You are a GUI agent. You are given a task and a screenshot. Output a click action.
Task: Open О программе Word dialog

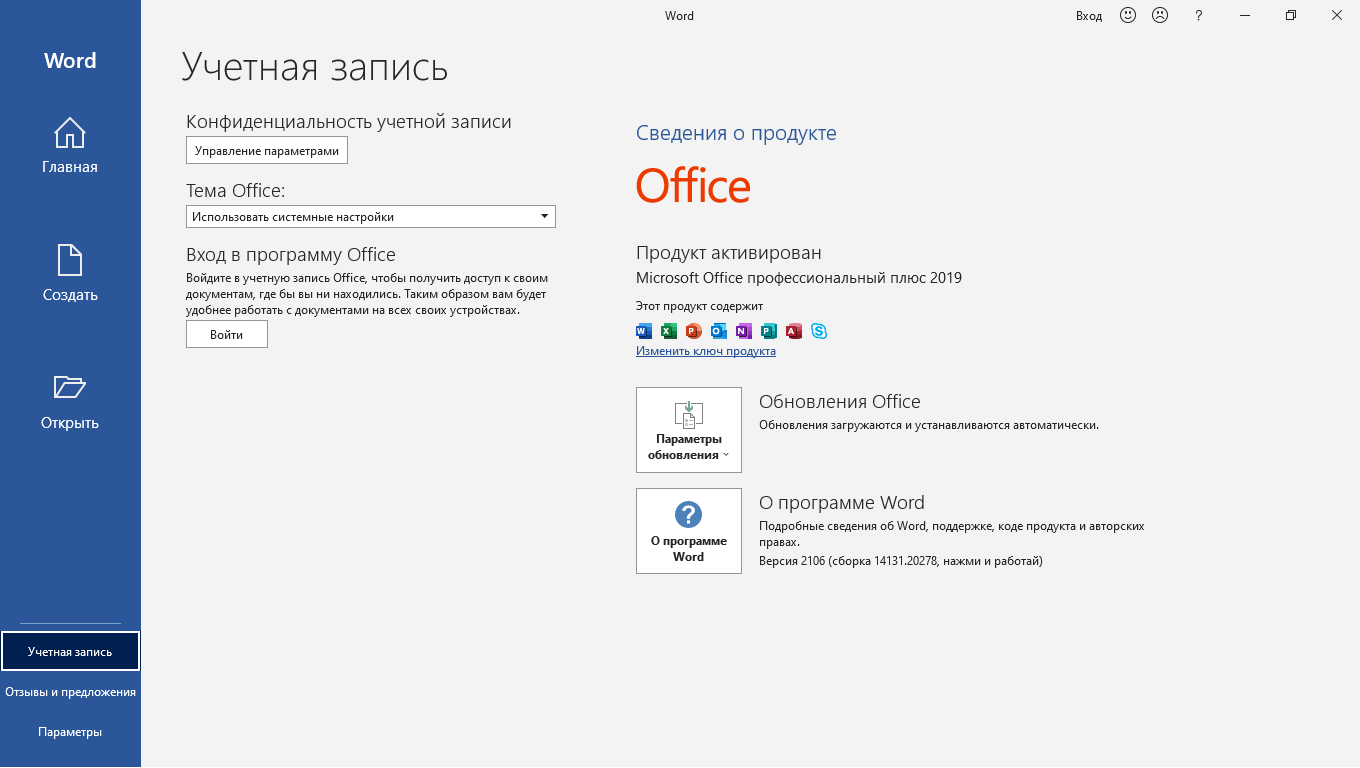[689, 531]
